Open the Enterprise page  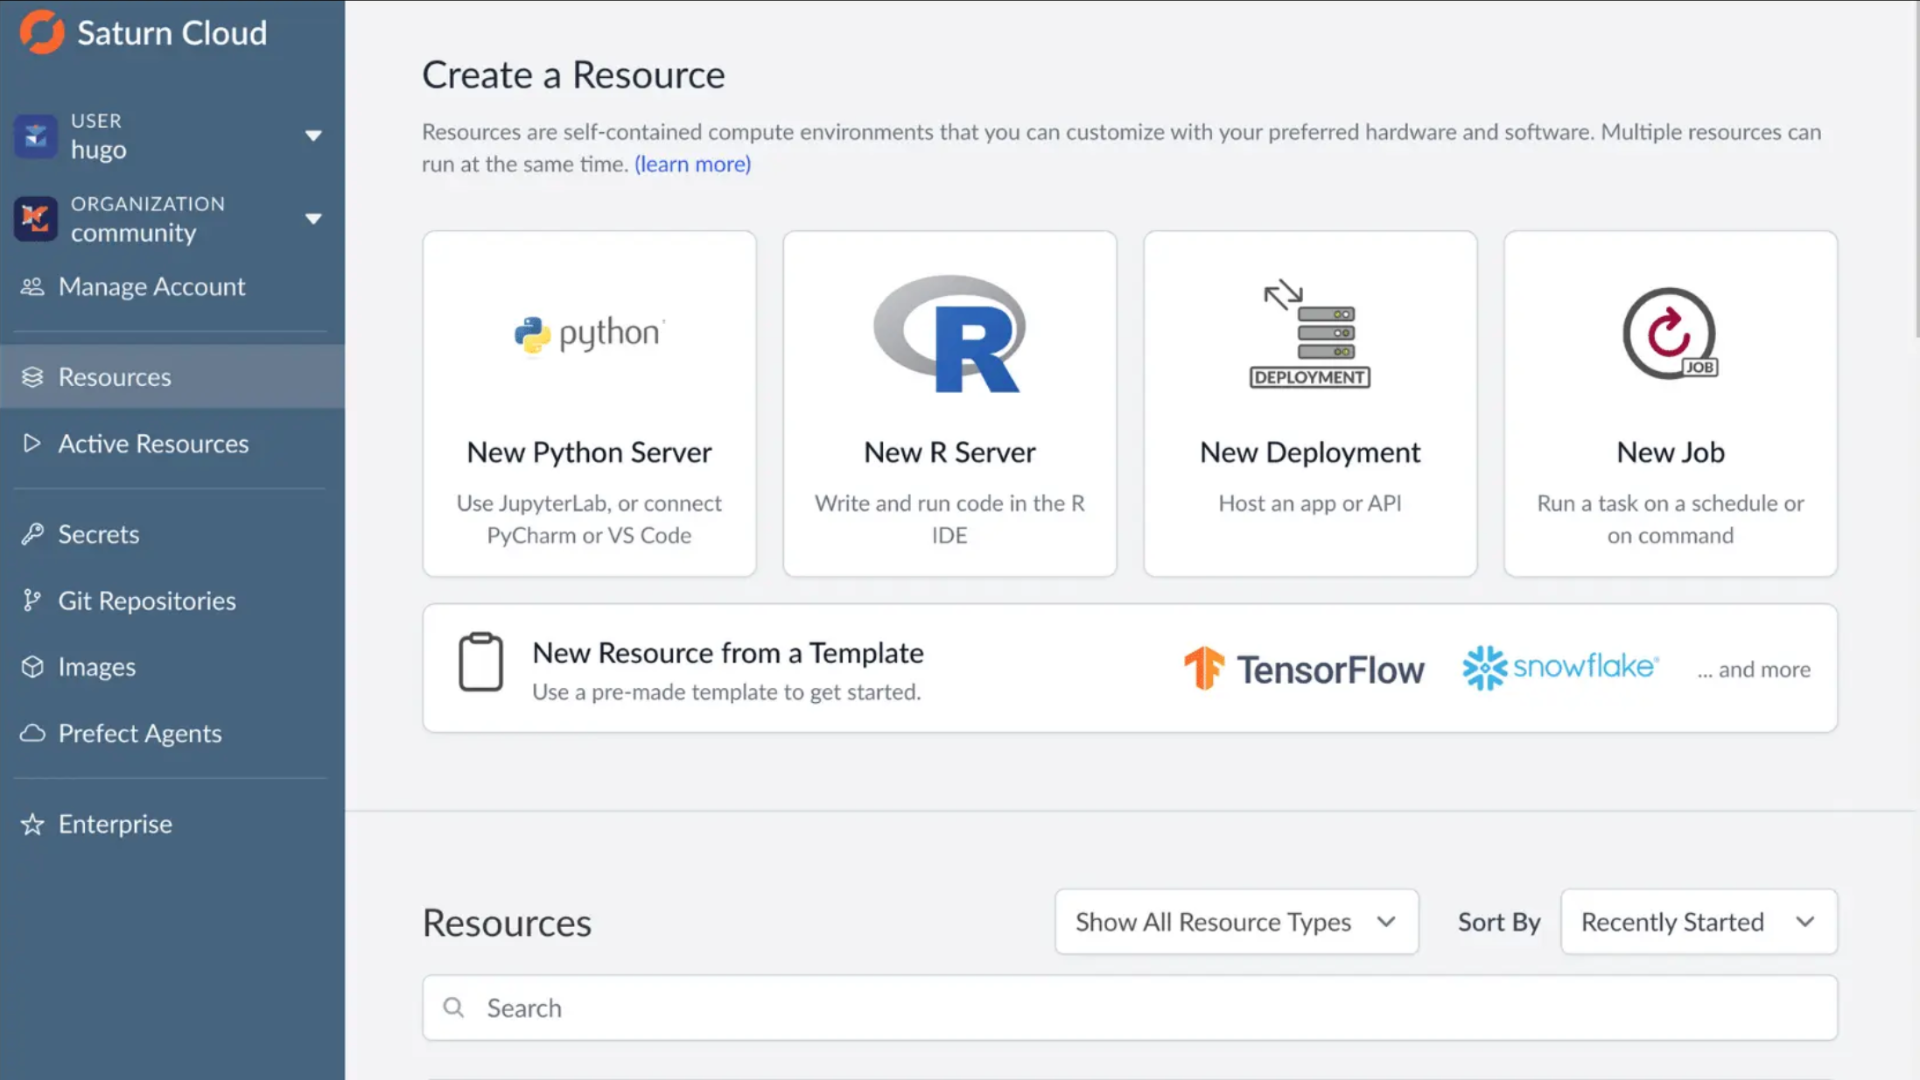pyautogui.click(x=172, y=824)
